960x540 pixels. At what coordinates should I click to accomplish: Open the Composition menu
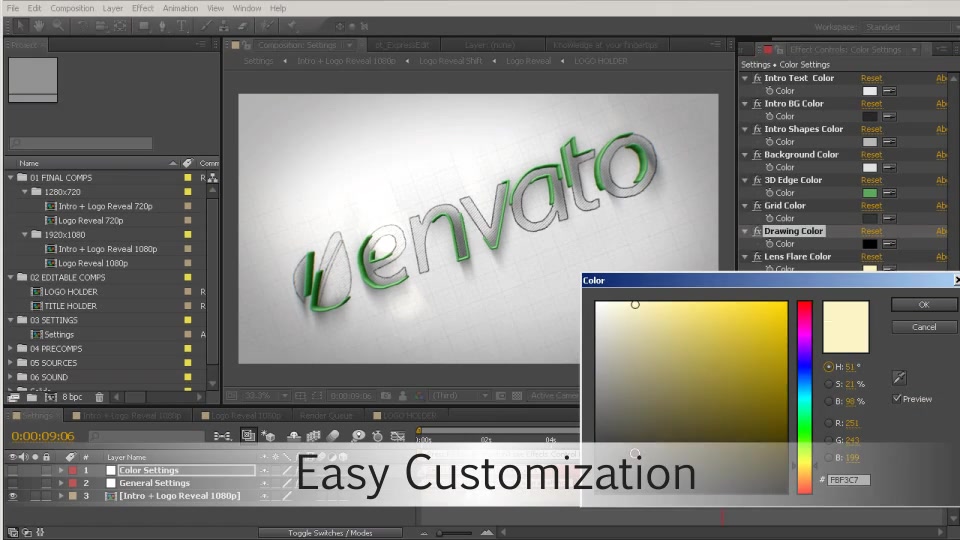[72, 8]
